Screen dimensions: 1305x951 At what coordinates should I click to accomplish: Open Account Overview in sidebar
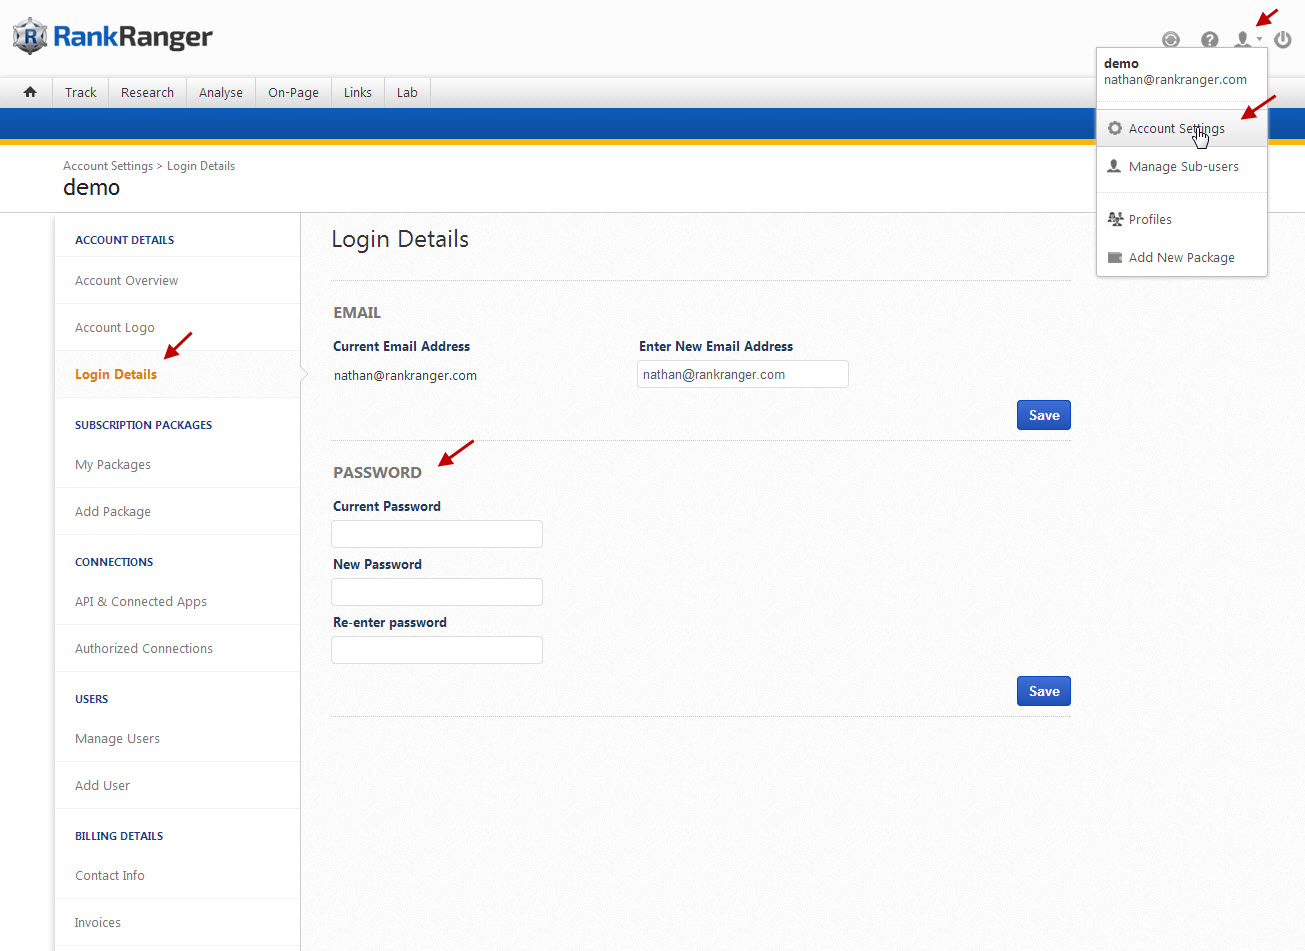(x=127, y=281)
